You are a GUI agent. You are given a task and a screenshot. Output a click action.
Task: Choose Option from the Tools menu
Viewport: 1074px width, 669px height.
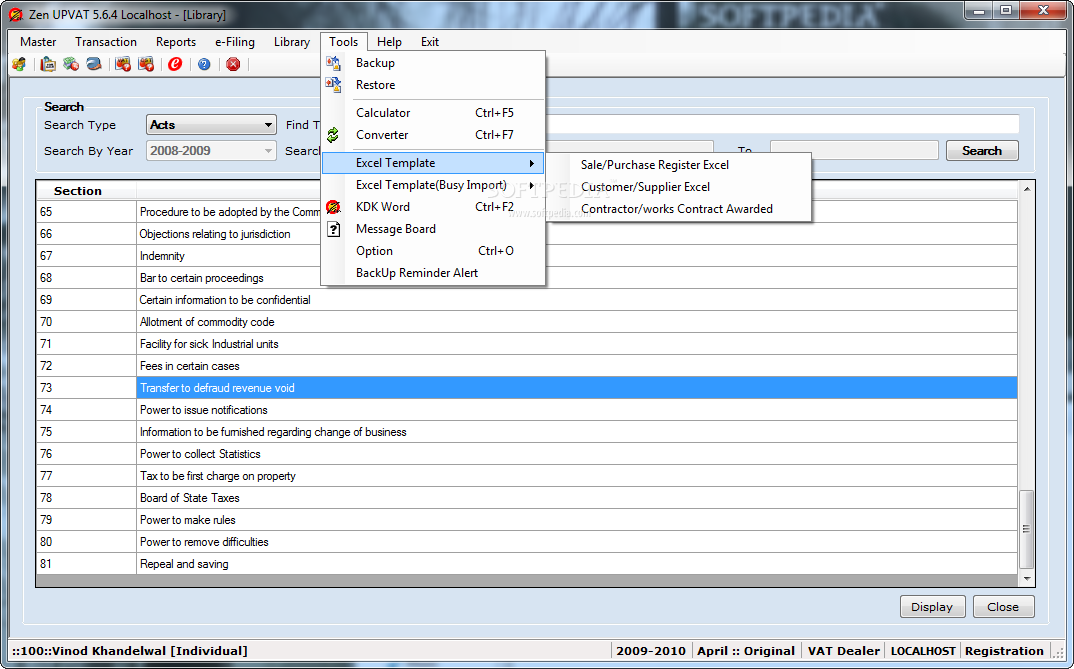pyautogui.click(x=433, y=251)
